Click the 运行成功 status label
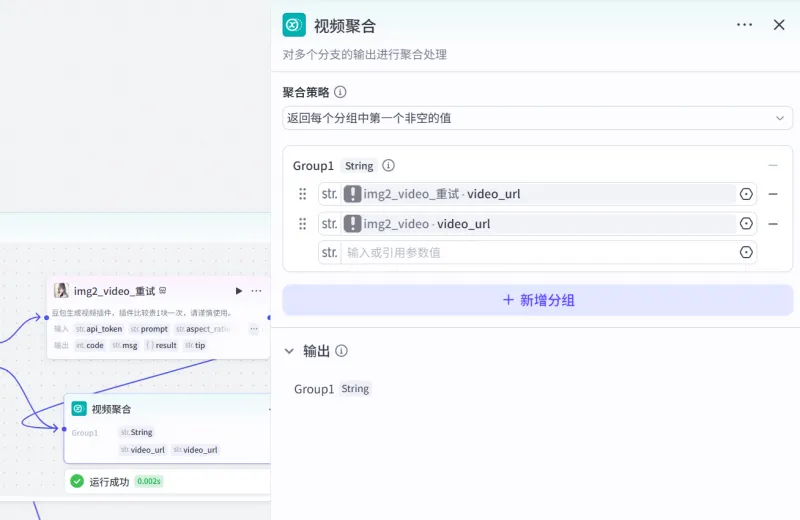This screenshot has width=800, height=520. [x=109, y=482]
